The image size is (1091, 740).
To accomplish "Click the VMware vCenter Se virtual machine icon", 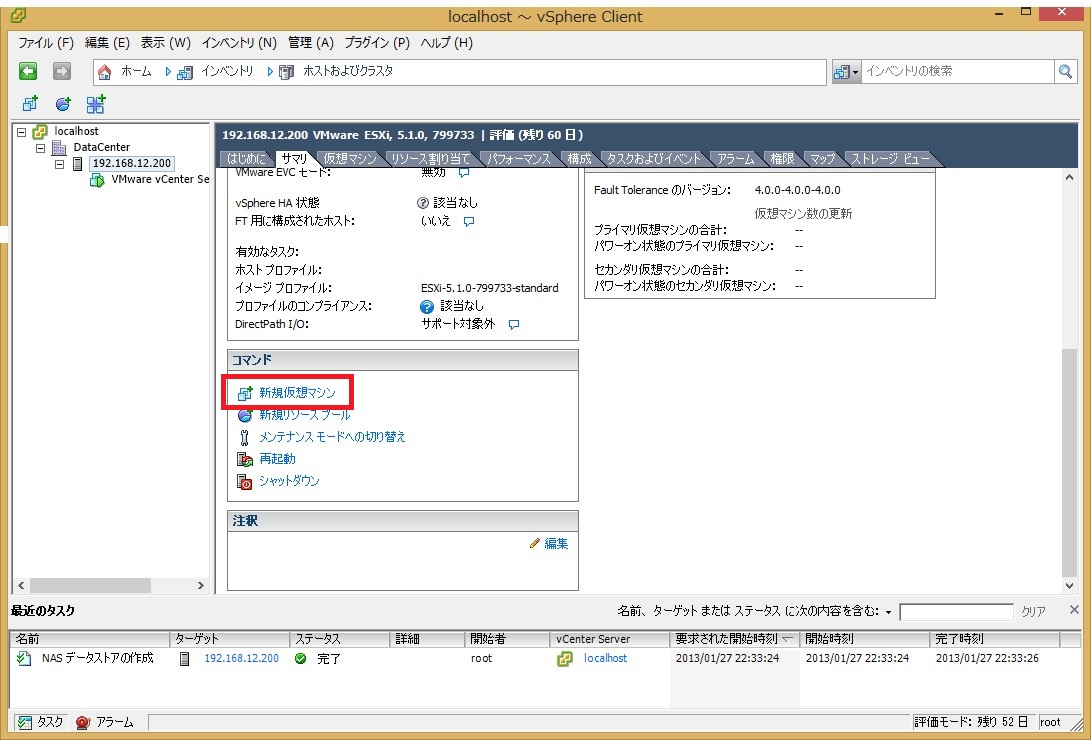I will 97,179.
